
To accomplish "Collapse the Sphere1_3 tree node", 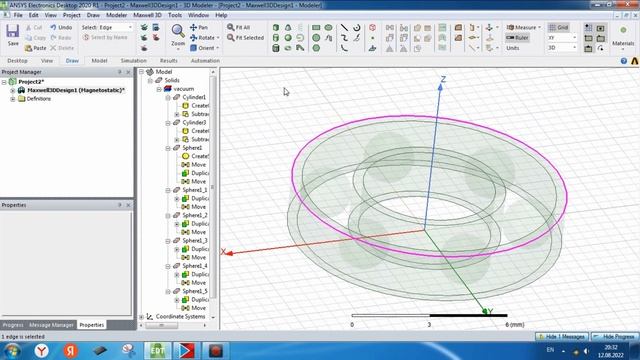I will coord(168,241).
